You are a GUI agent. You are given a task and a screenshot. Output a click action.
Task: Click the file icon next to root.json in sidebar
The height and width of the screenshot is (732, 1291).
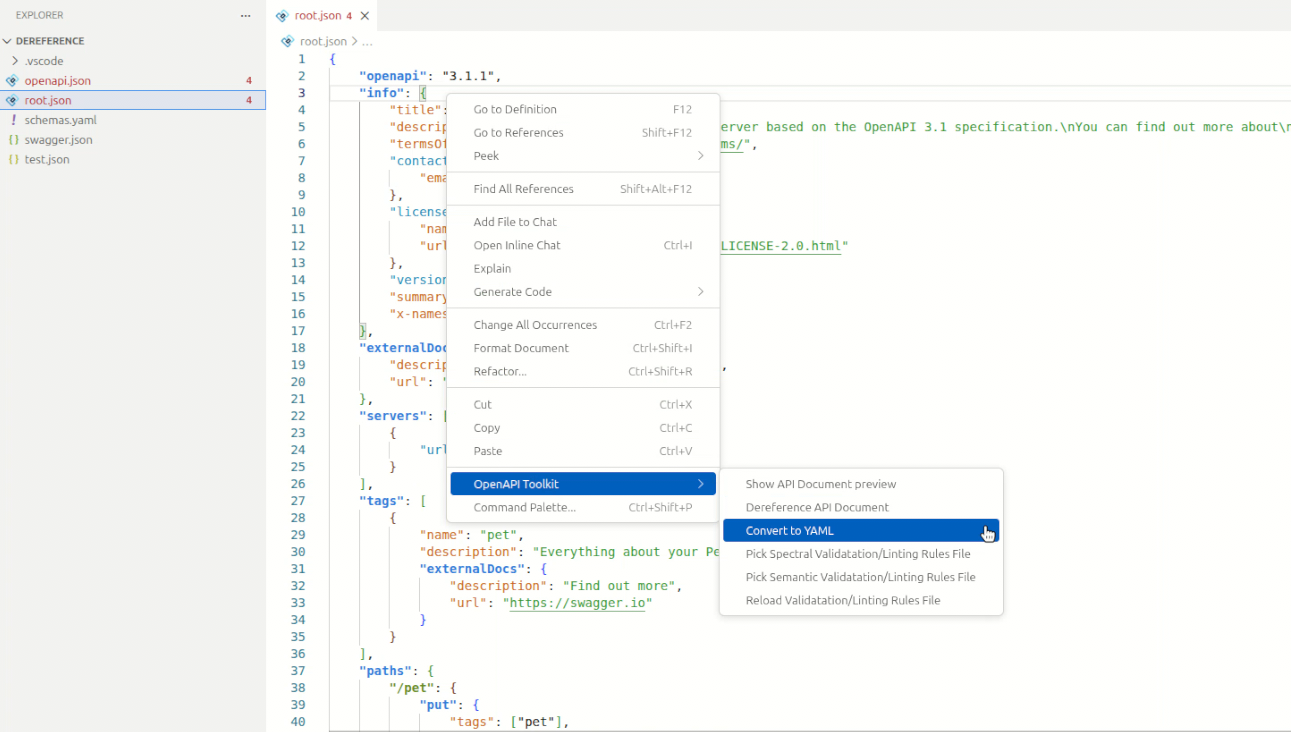click(12, 99)
